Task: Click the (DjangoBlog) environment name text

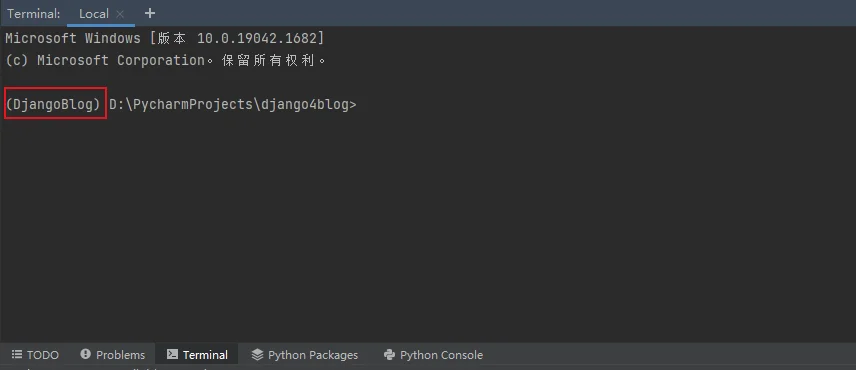Action: pyautogui.click(x=54, y=104)
